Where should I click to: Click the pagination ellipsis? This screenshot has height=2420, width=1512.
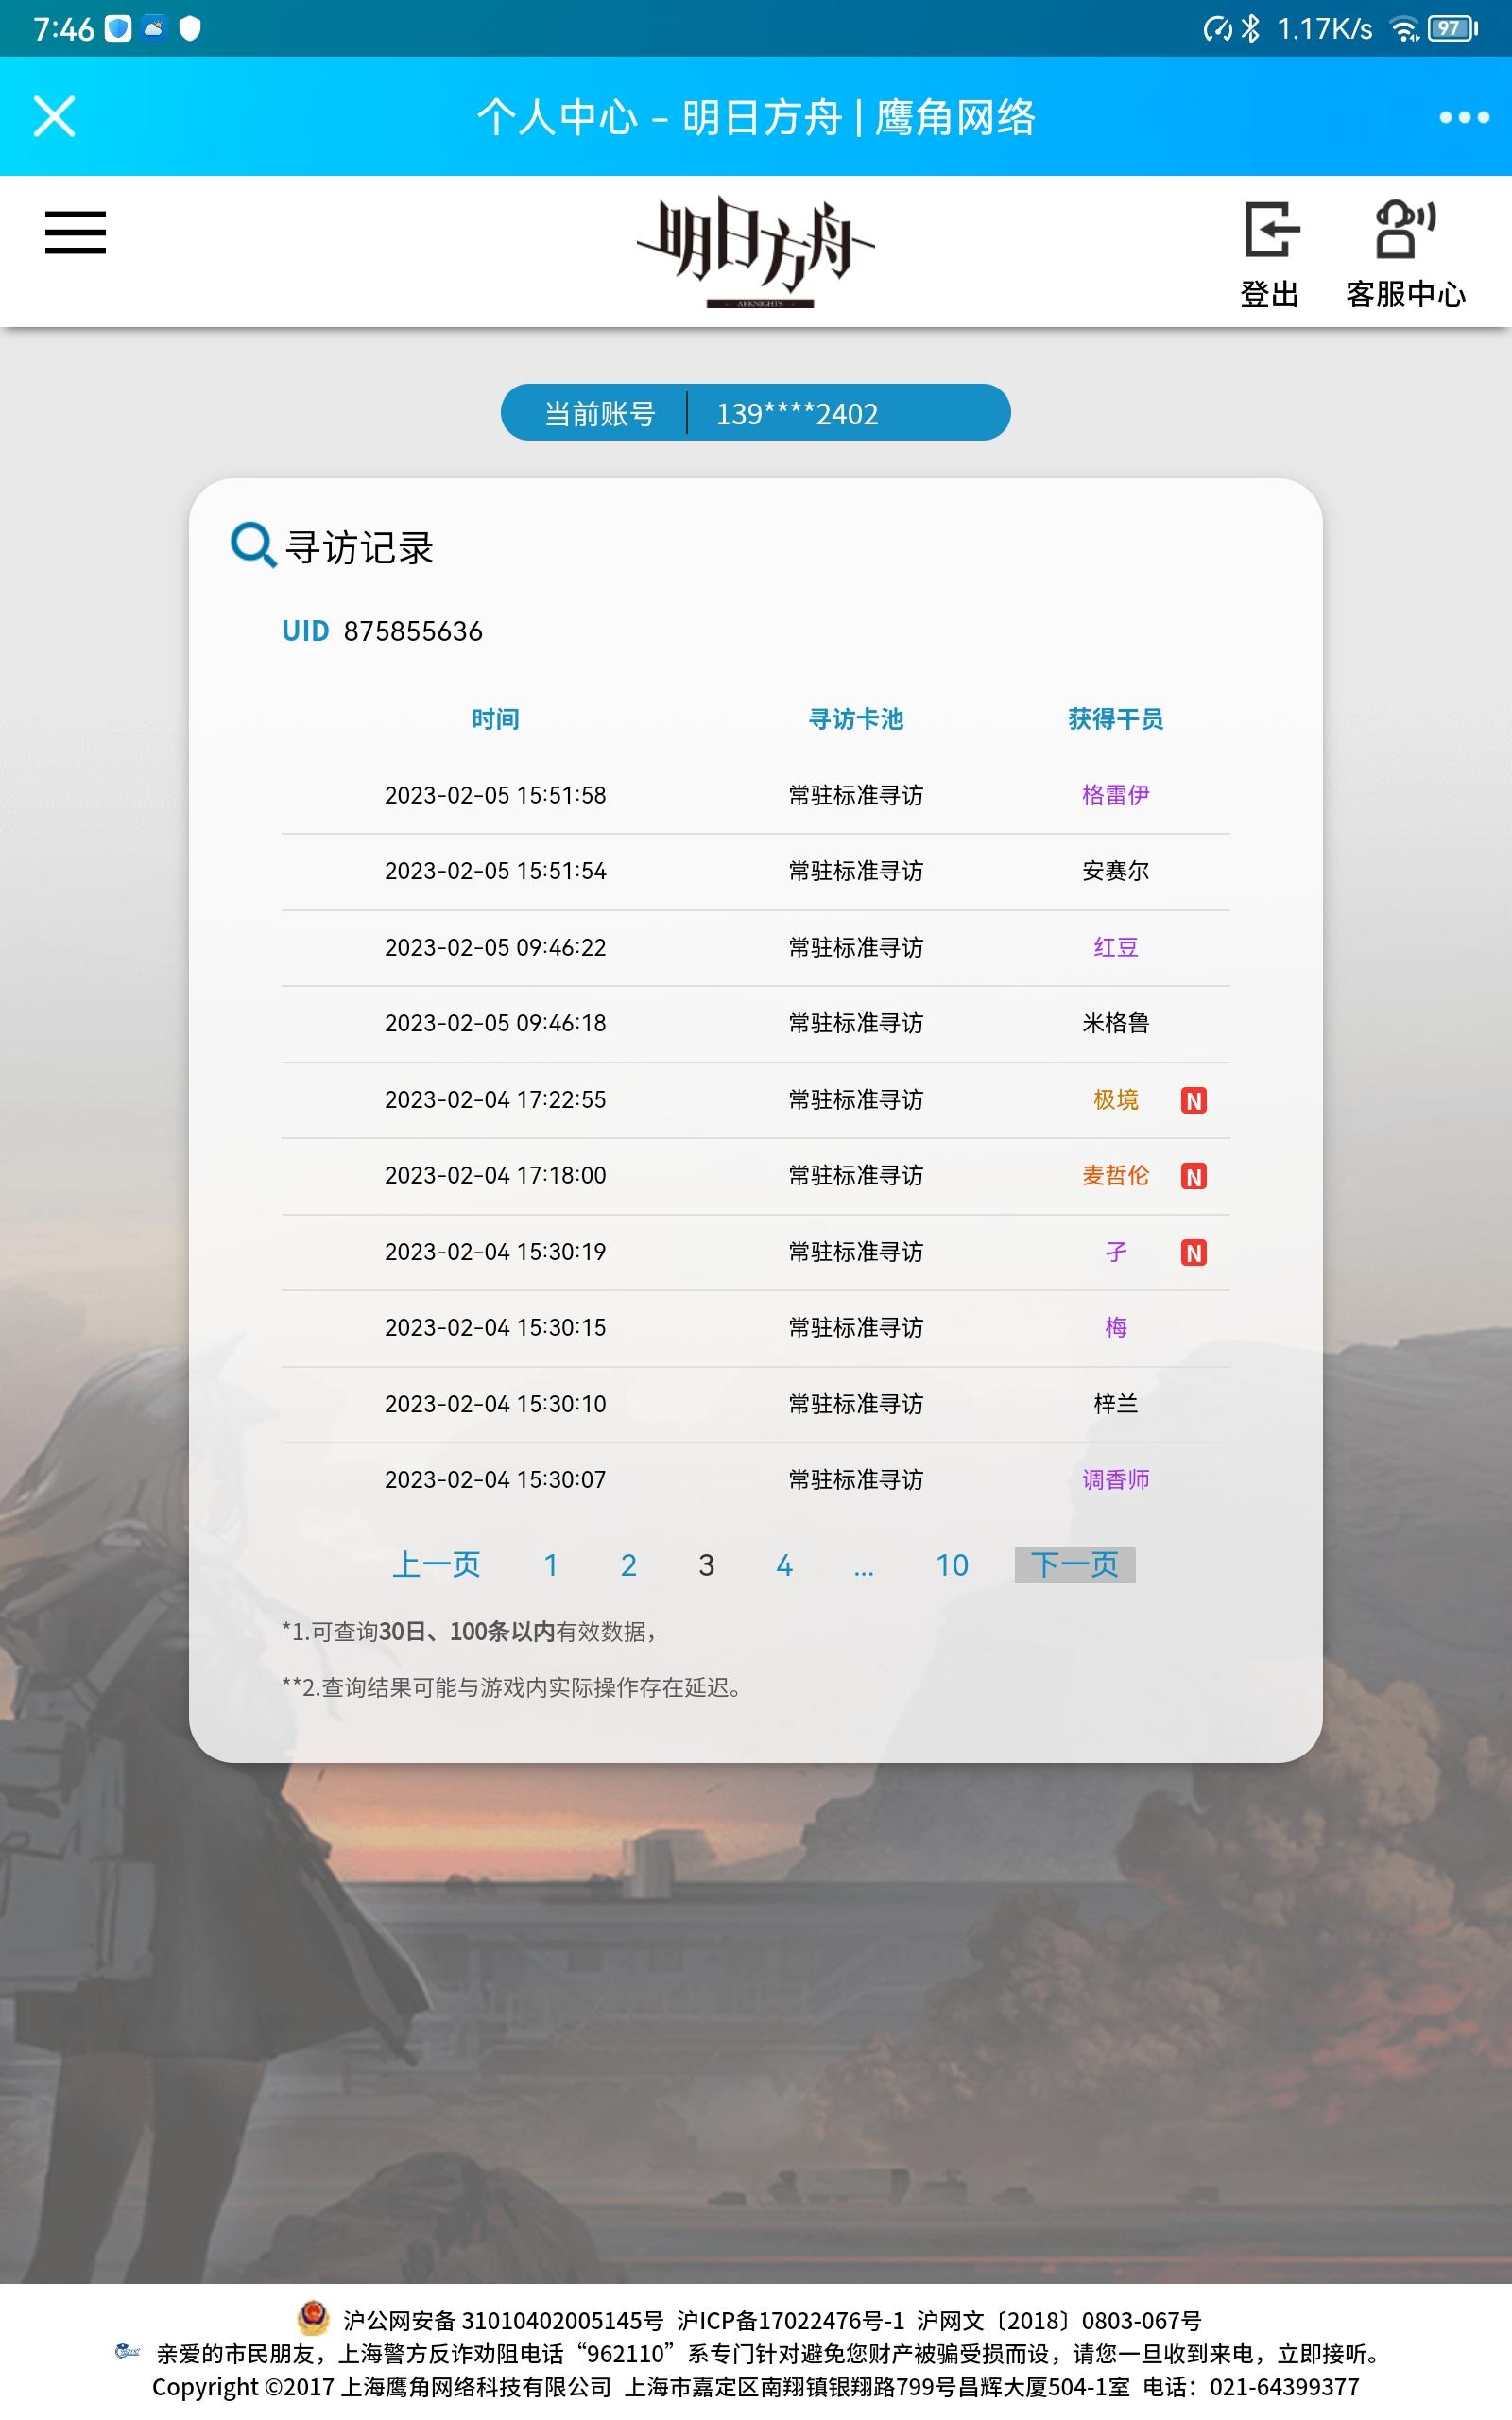864,1570
